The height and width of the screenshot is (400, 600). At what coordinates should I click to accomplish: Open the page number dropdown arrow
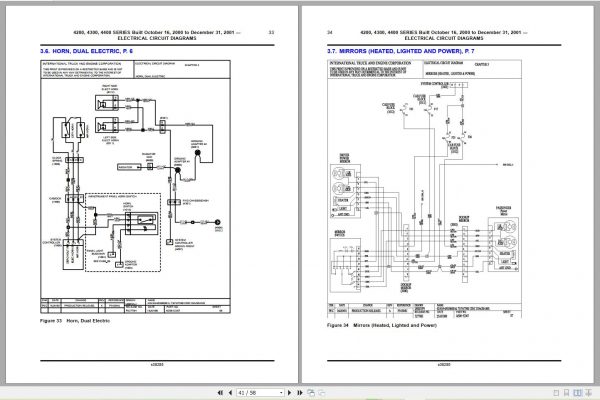[x=281, y=393]
